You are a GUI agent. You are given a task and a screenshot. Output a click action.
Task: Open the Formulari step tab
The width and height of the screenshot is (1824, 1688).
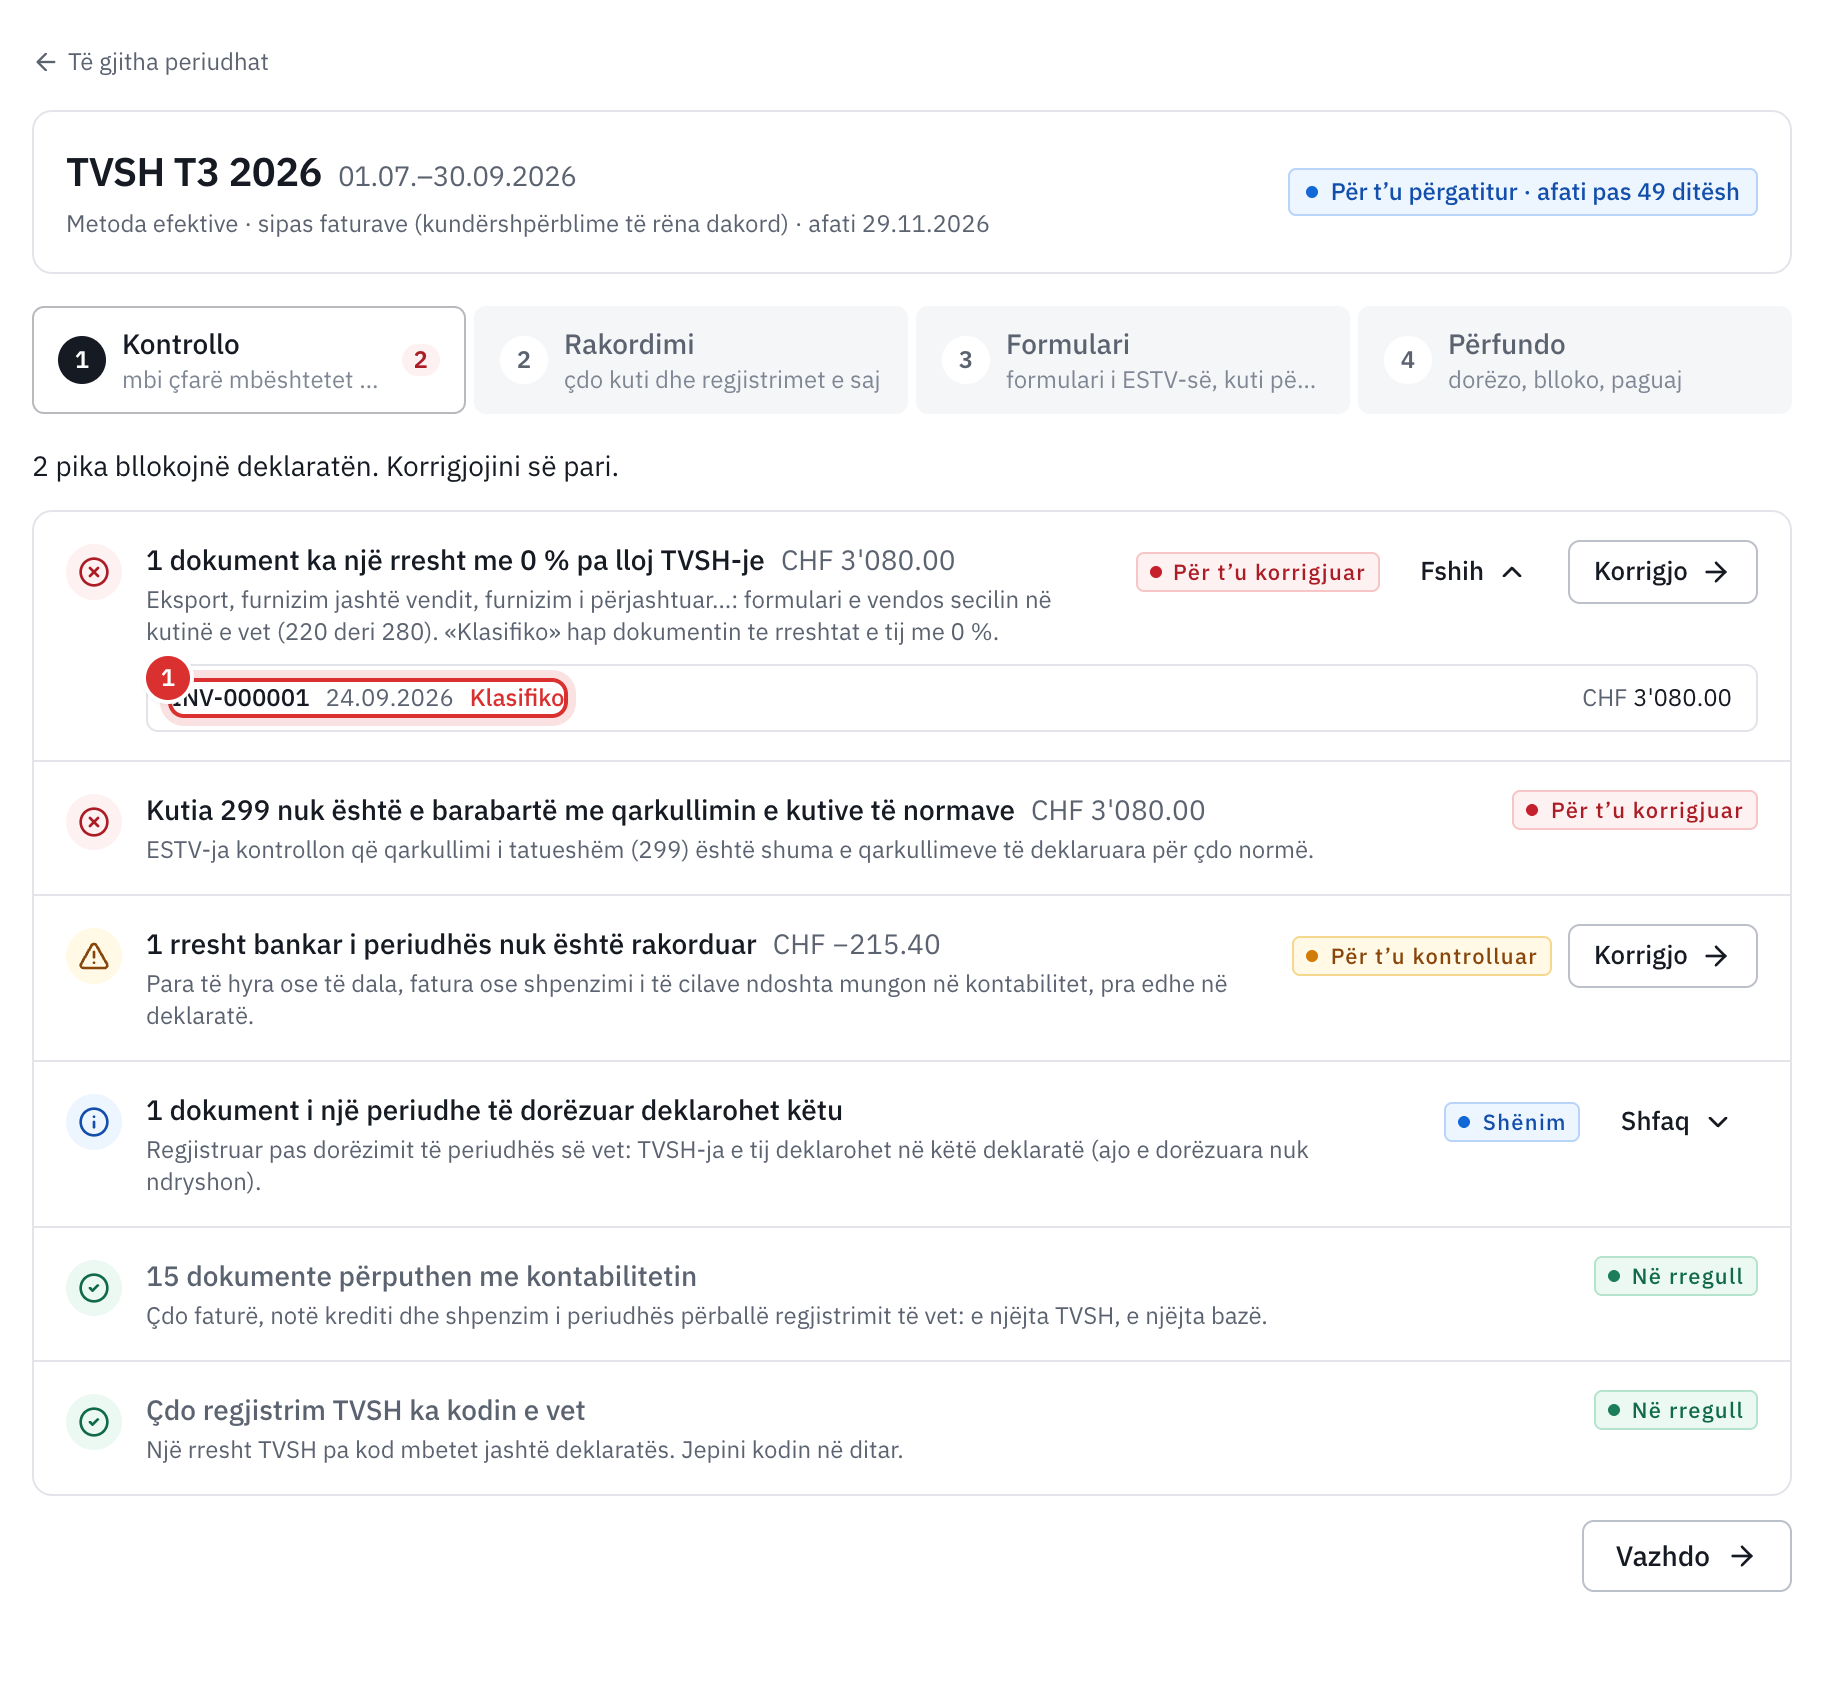[1133, 360]
